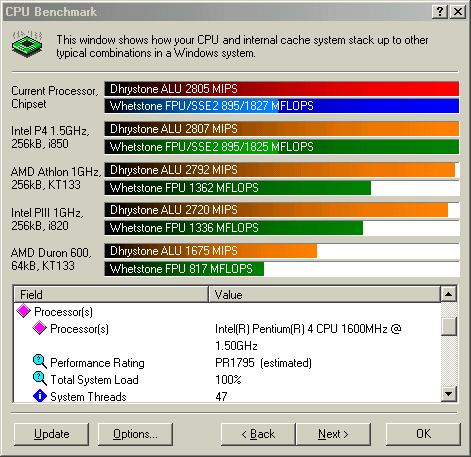Open the context help question mark button
471x457 pixels.
440,12
